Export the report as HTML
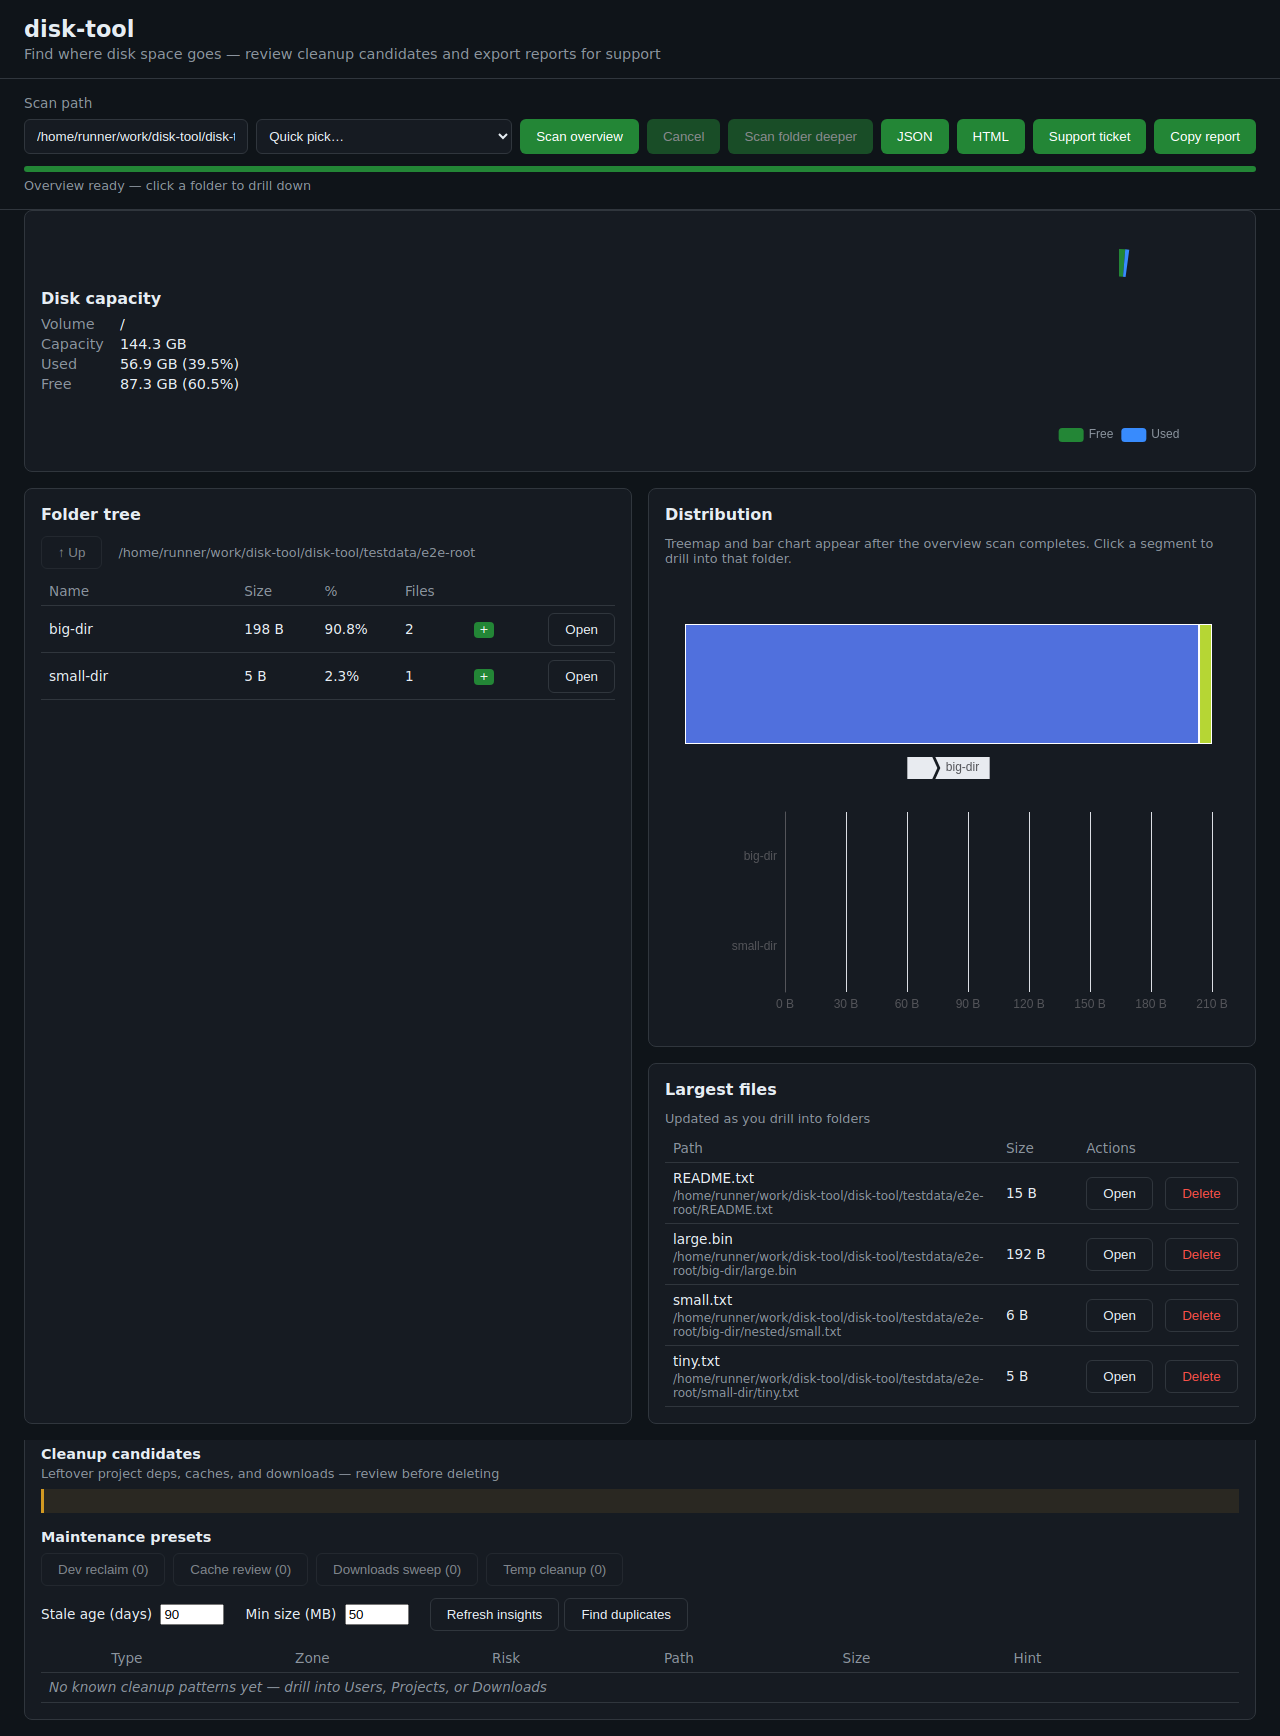The height and width of the screenshot is (1736, 1280). (991, 137)
